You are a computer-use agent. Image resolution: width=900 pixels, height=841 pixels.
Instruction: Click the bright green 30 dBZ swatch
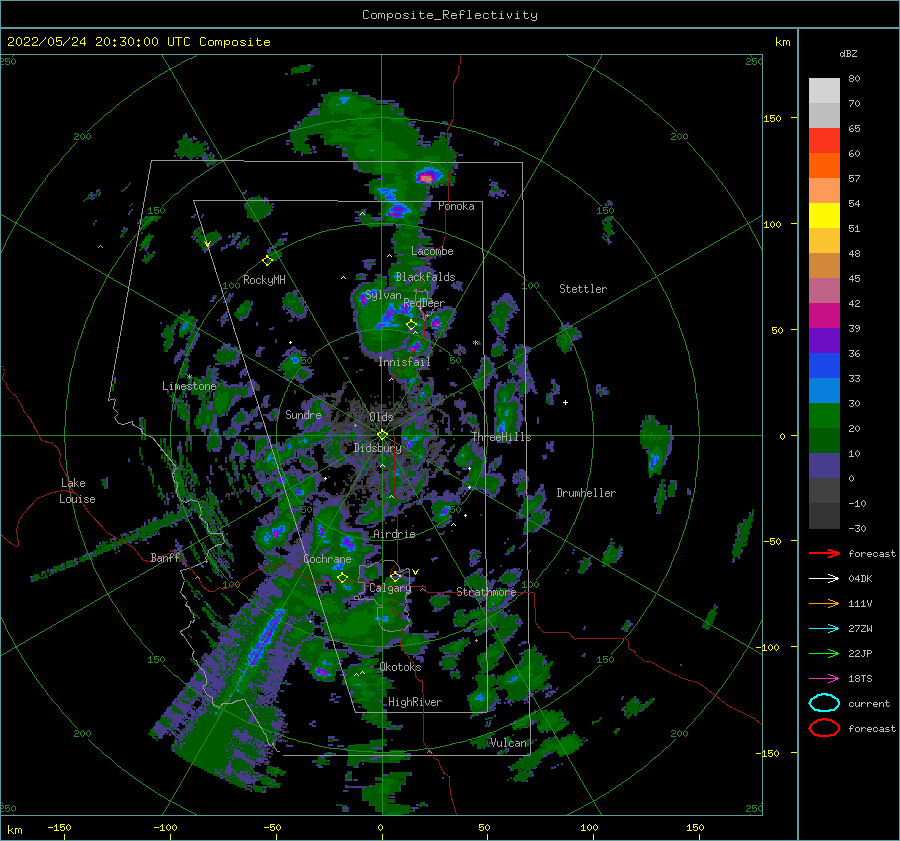click(x=824, y=416)
